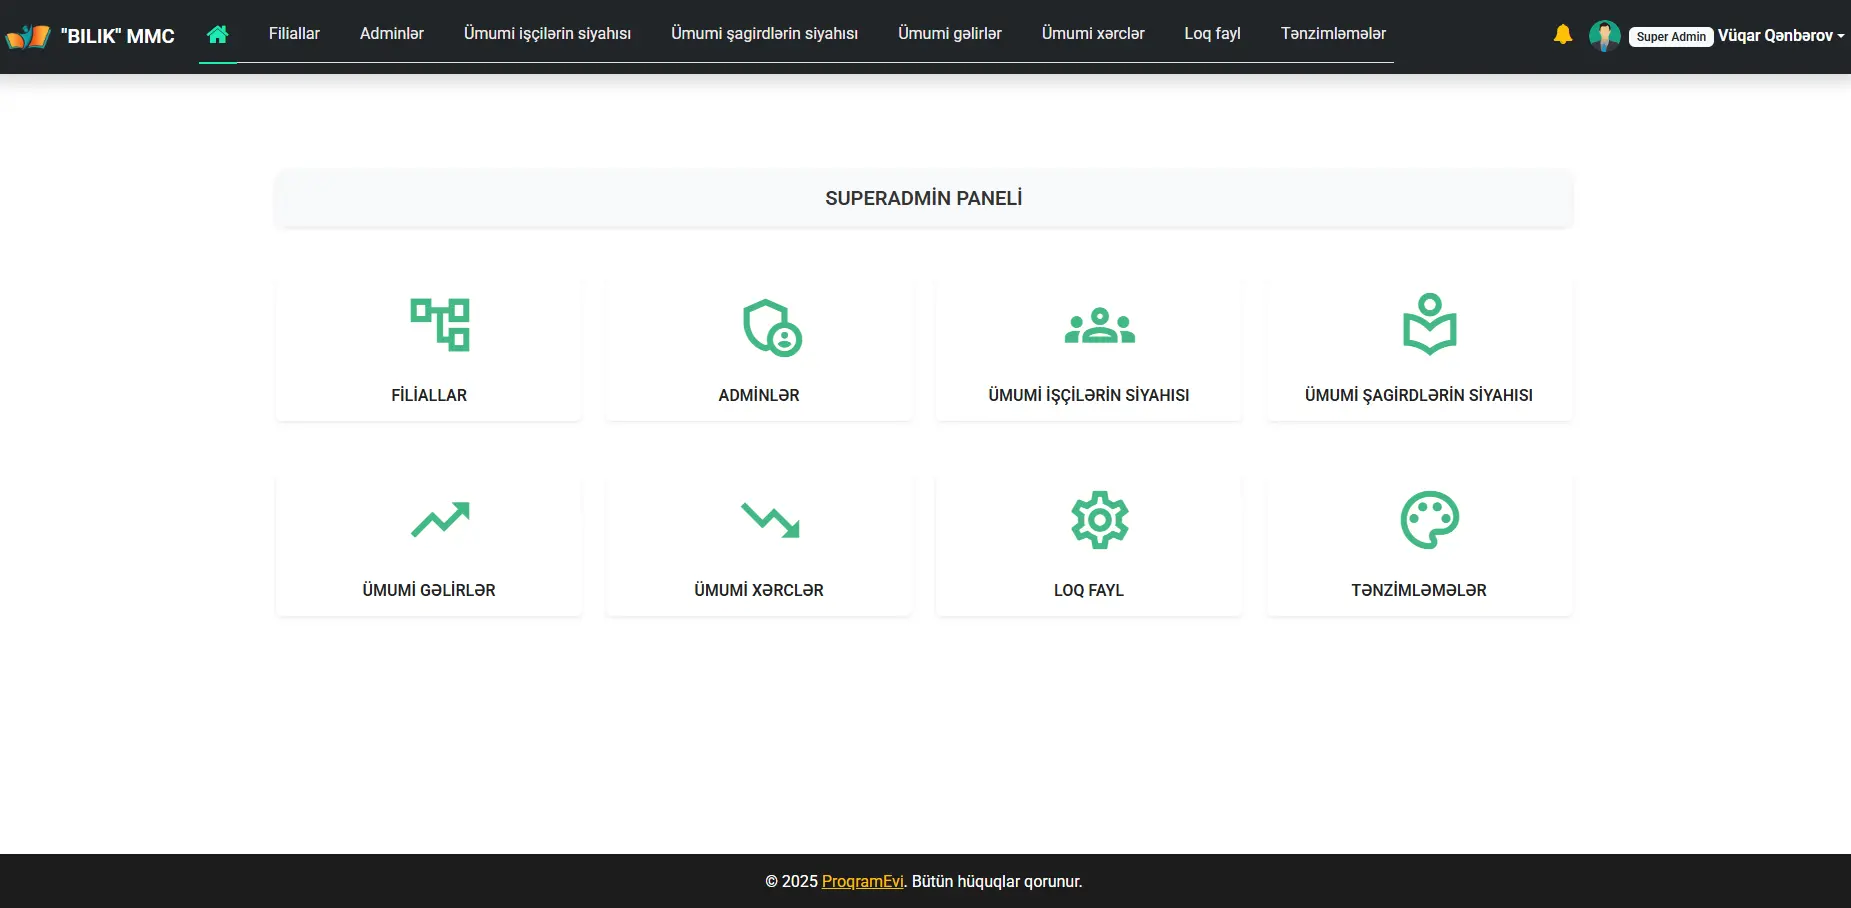
Task: Expand the Vüqar Qənbərov user dropdown
Action: [1780, 36]
